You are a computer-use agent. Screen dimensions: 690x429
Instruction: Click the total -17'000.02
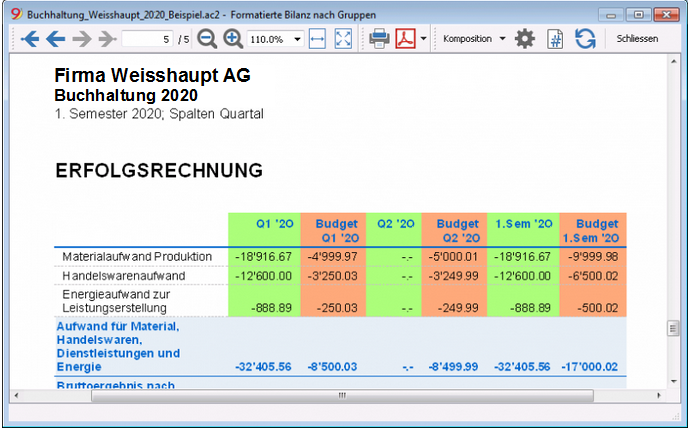click(x=590, y=367)
